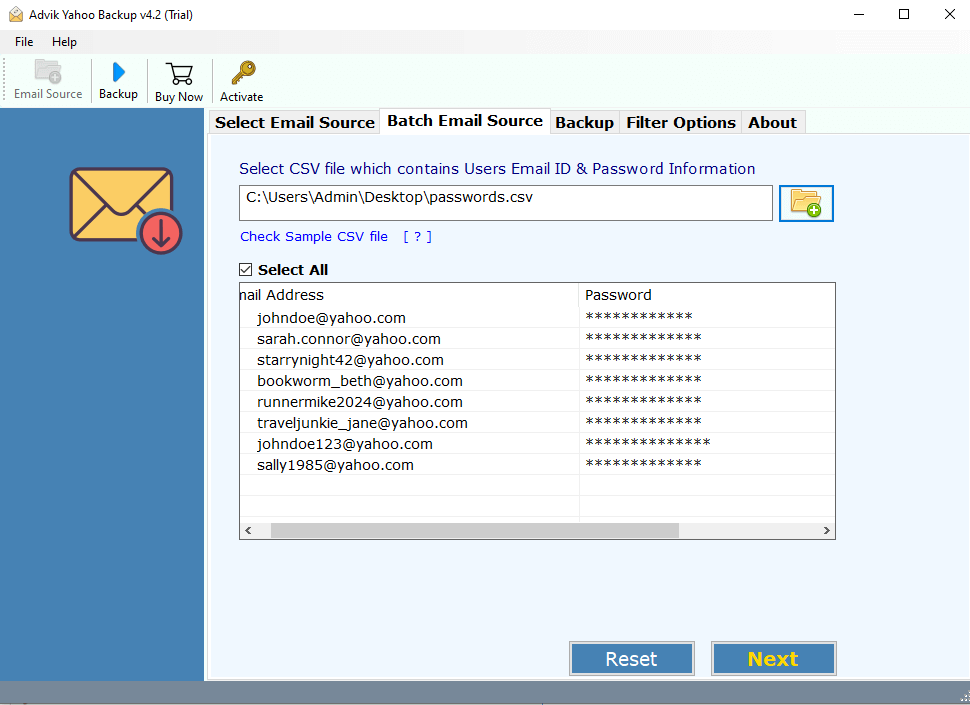Click the Email Address column header
This screenshot has width=970, height=705.
[409, 295]
